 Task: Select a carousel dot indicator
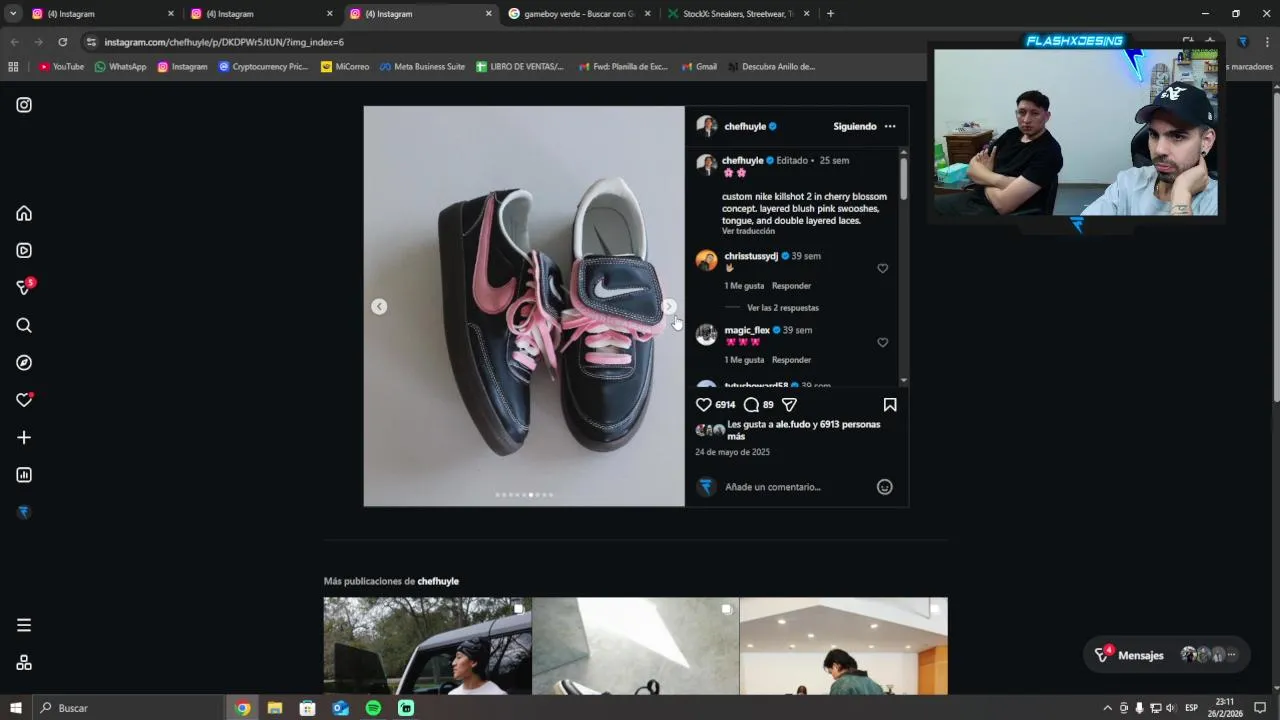point(524,495)
